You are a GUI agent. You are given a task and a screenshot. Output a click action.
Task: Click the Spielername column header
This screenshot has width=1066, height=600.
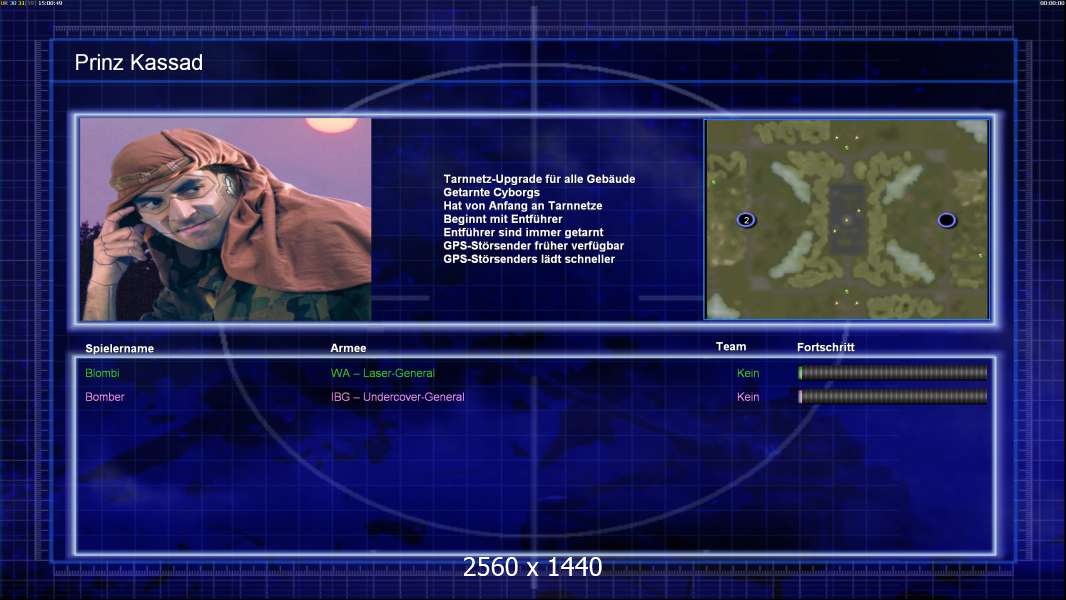pos(120,349)
